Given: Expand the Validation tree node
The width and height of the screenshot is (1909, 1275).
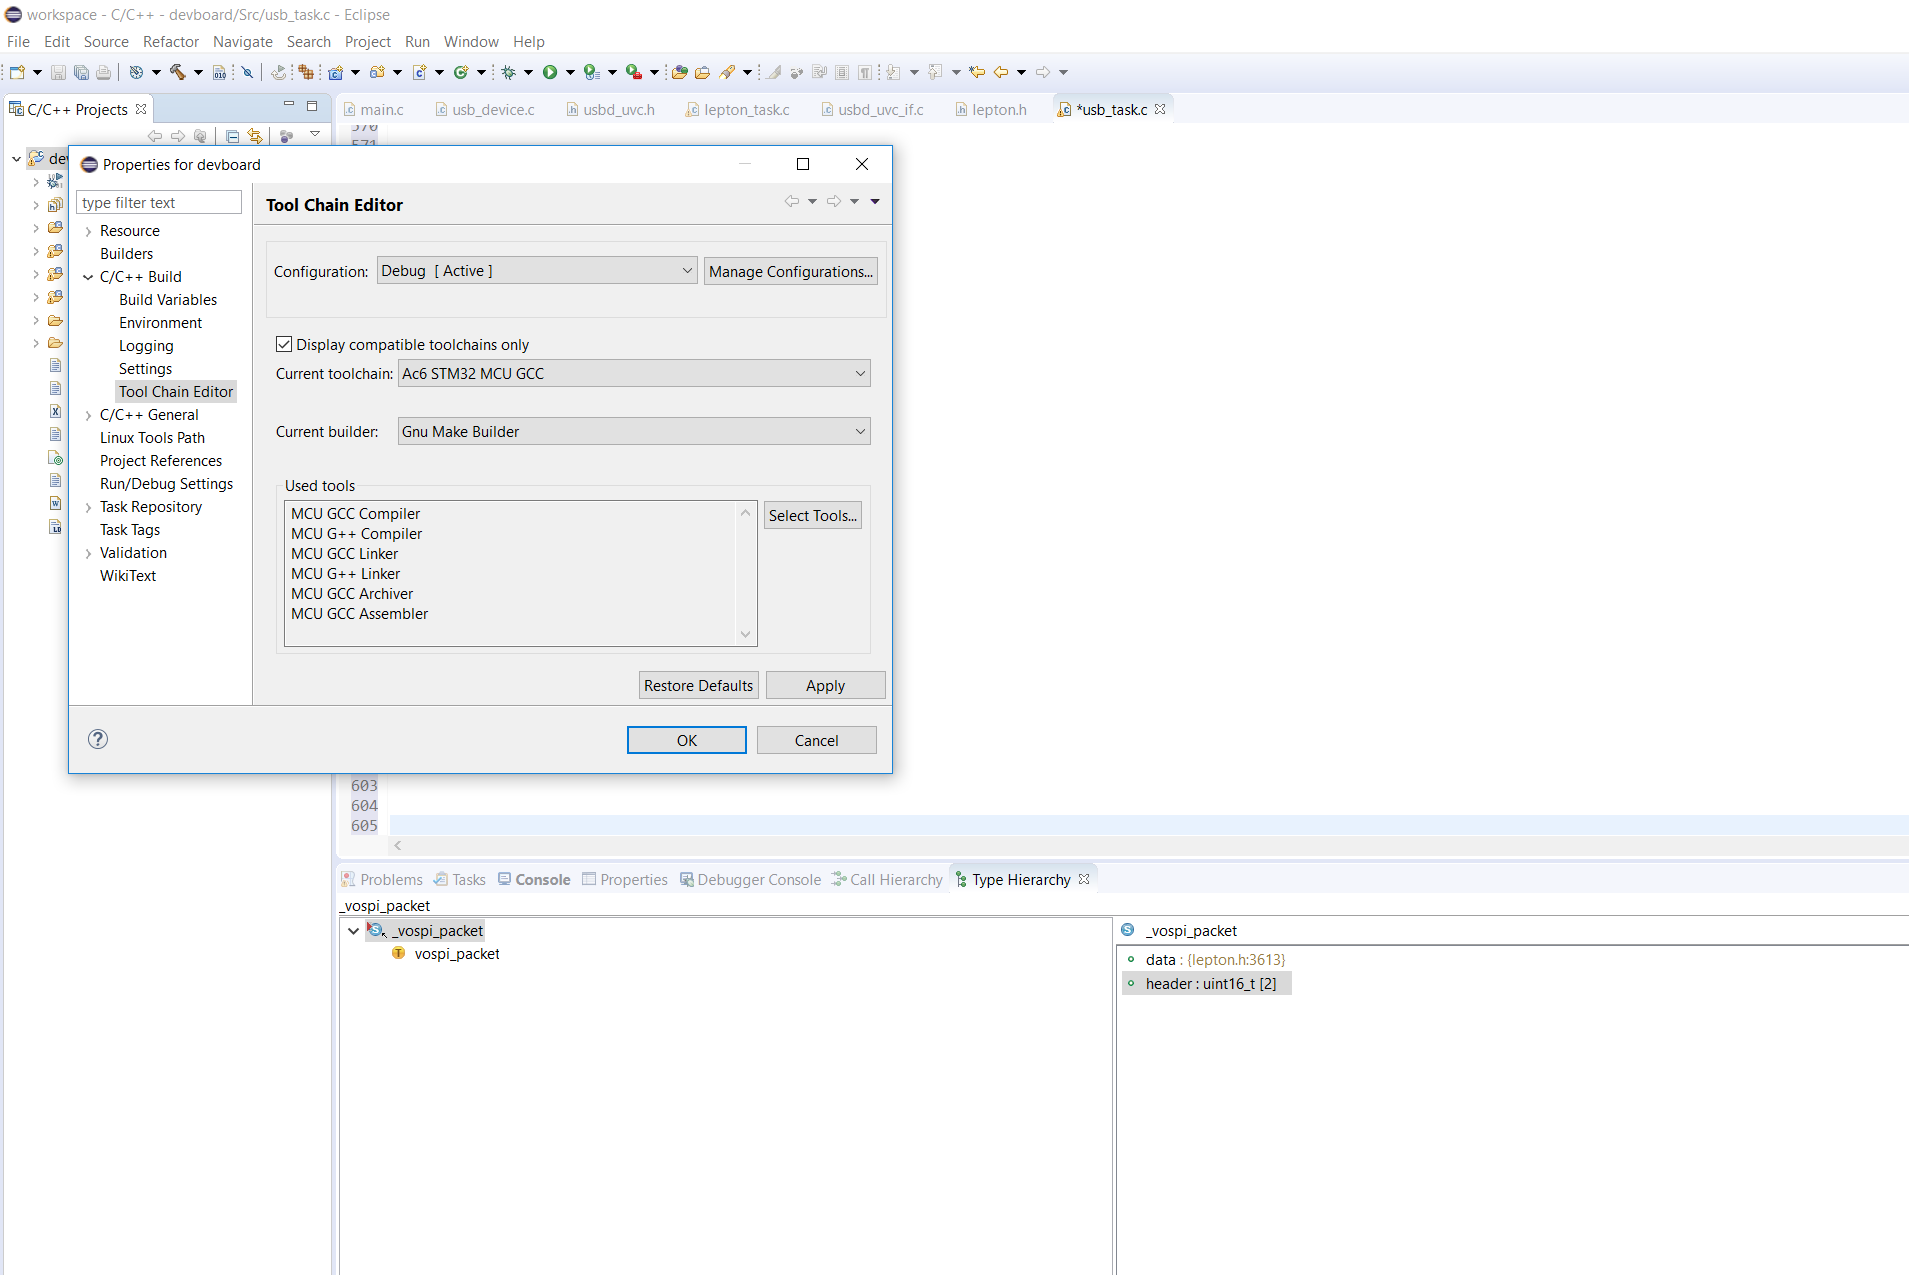Looking at the screenshot, I should (x=88, y=553).
